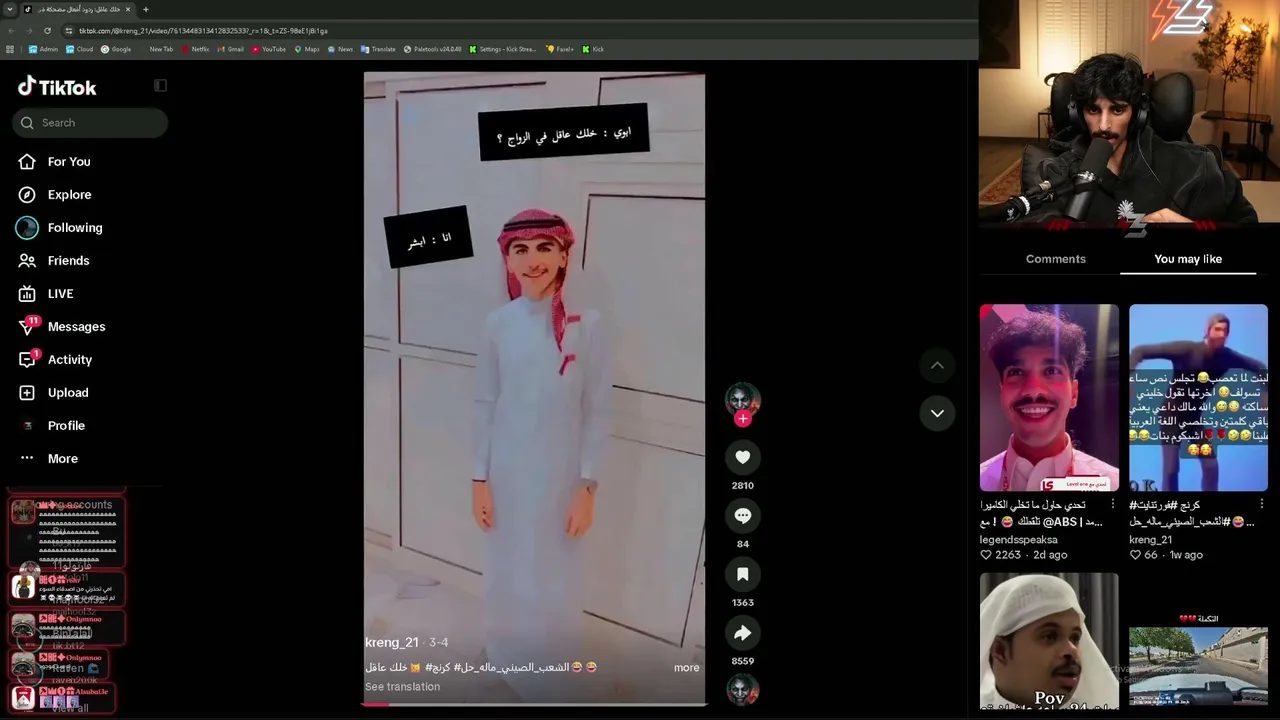Open site info icon in address bar

pyautogui.click(x=68, y=31)
